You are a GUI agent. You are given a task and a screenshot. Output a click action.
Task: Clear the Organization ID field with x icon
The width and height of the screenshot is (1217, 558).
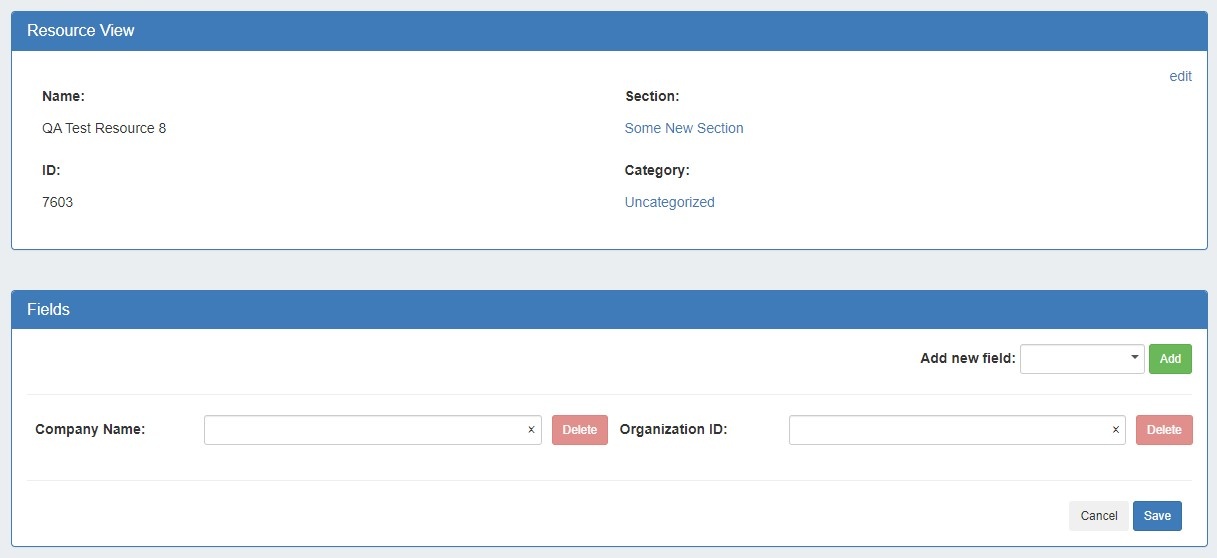coord(1115,430)
